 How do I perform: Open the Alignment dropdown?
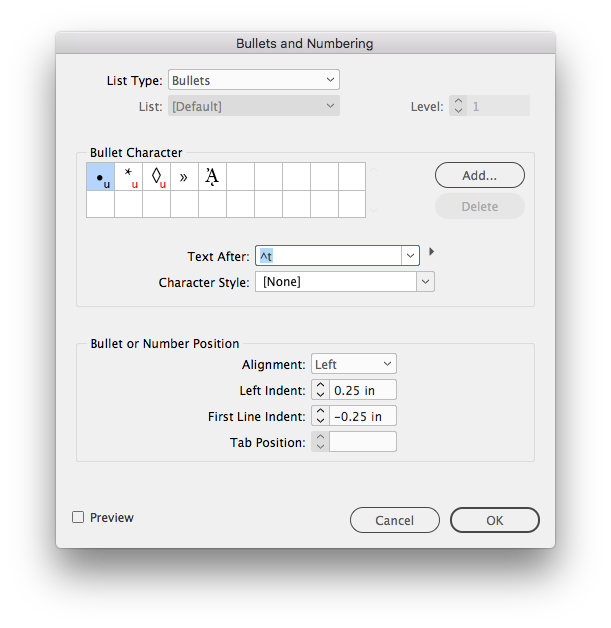click(354, 364)
